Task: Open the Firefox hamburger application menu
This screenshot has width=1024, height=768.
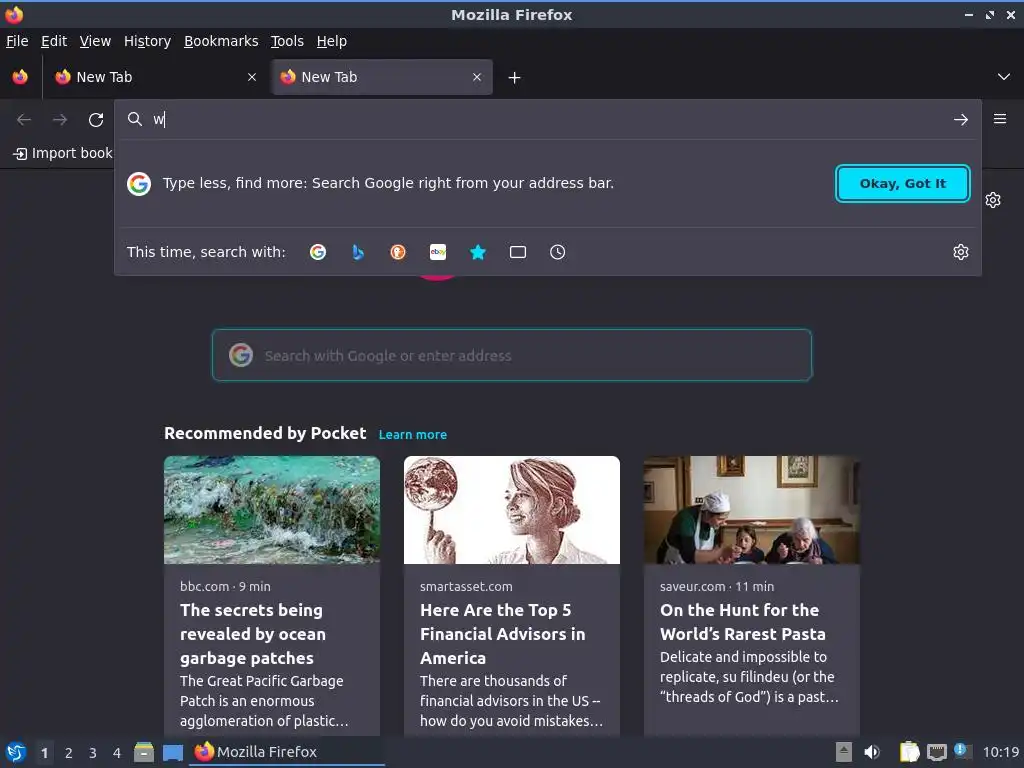Action: (x=1000, y=119)
